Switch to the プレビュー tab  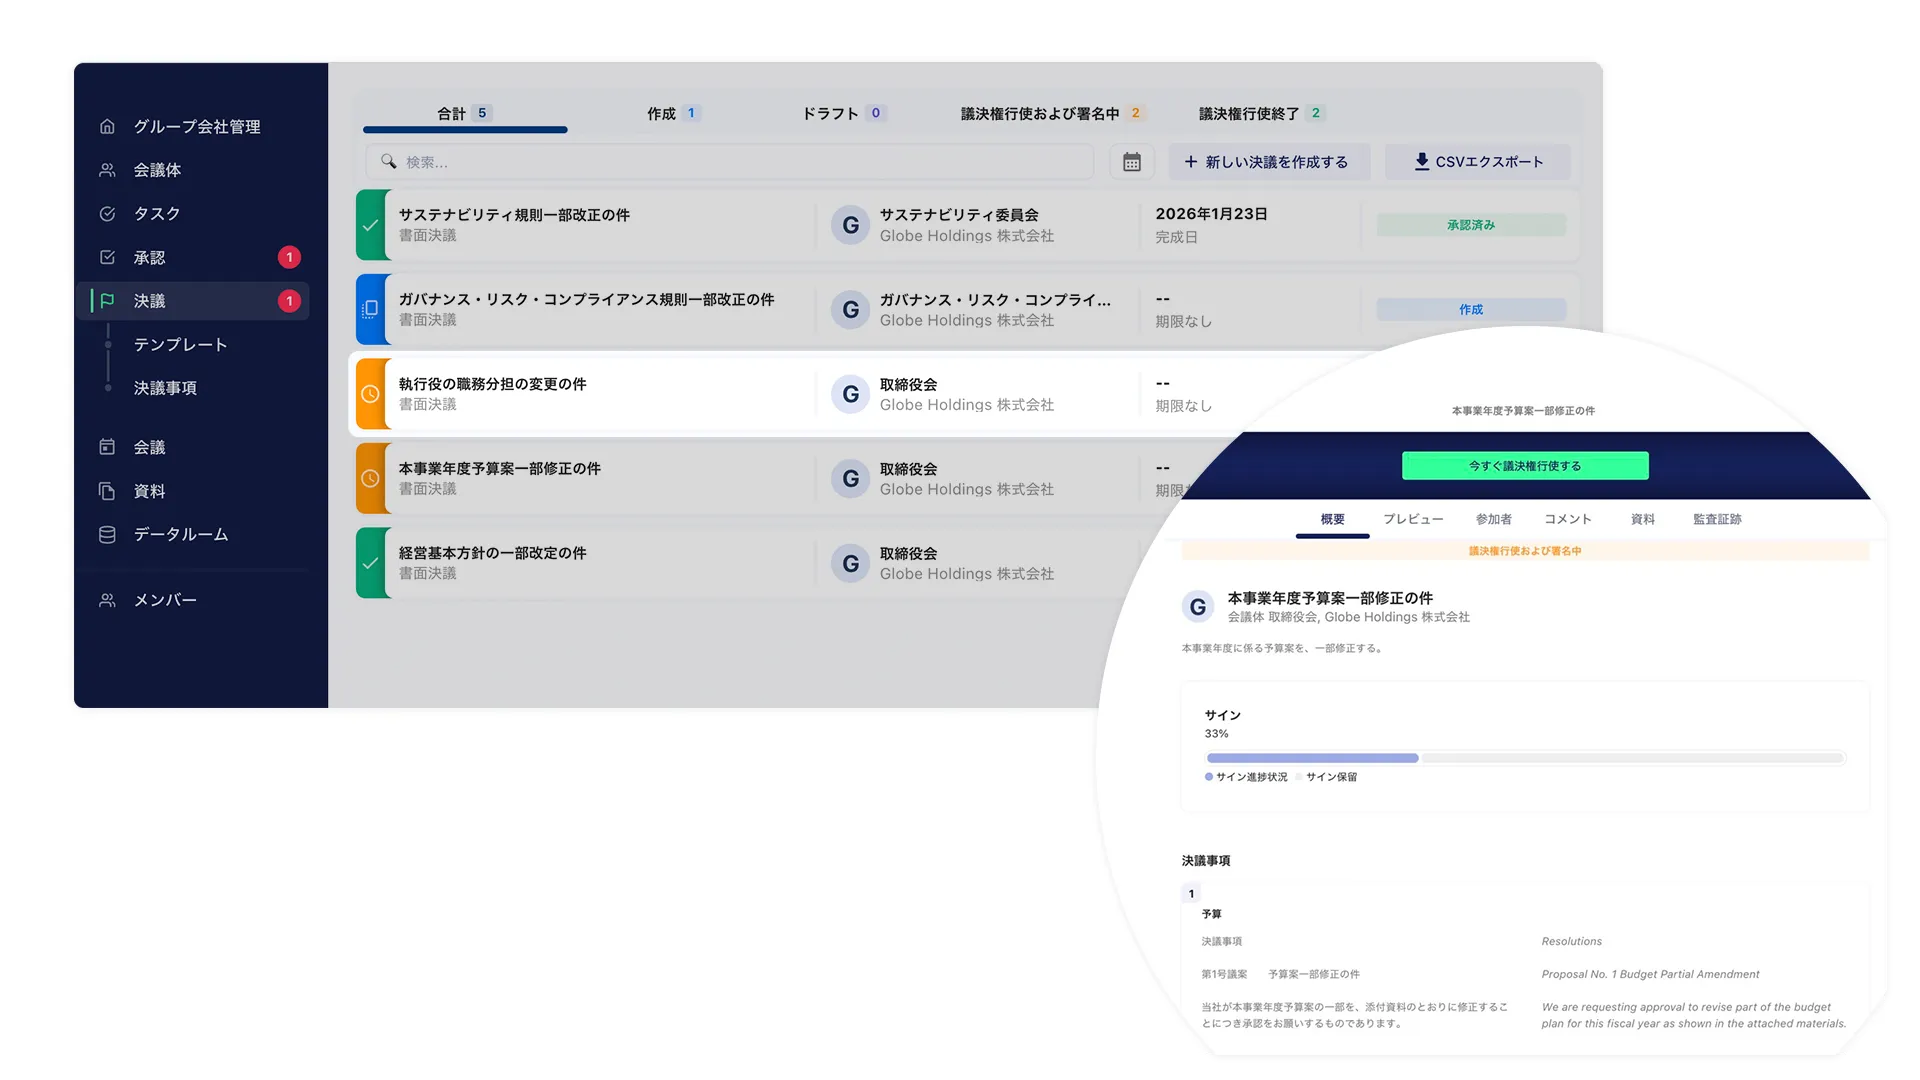1413,519
